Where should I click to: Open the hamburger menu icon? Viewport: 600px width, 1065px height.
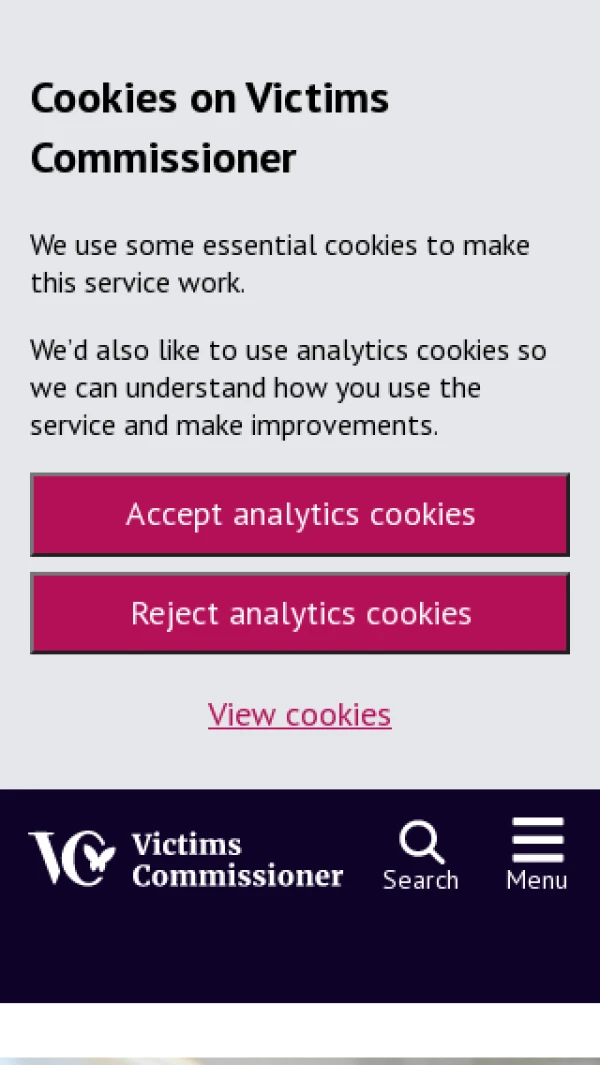[538, 840]
